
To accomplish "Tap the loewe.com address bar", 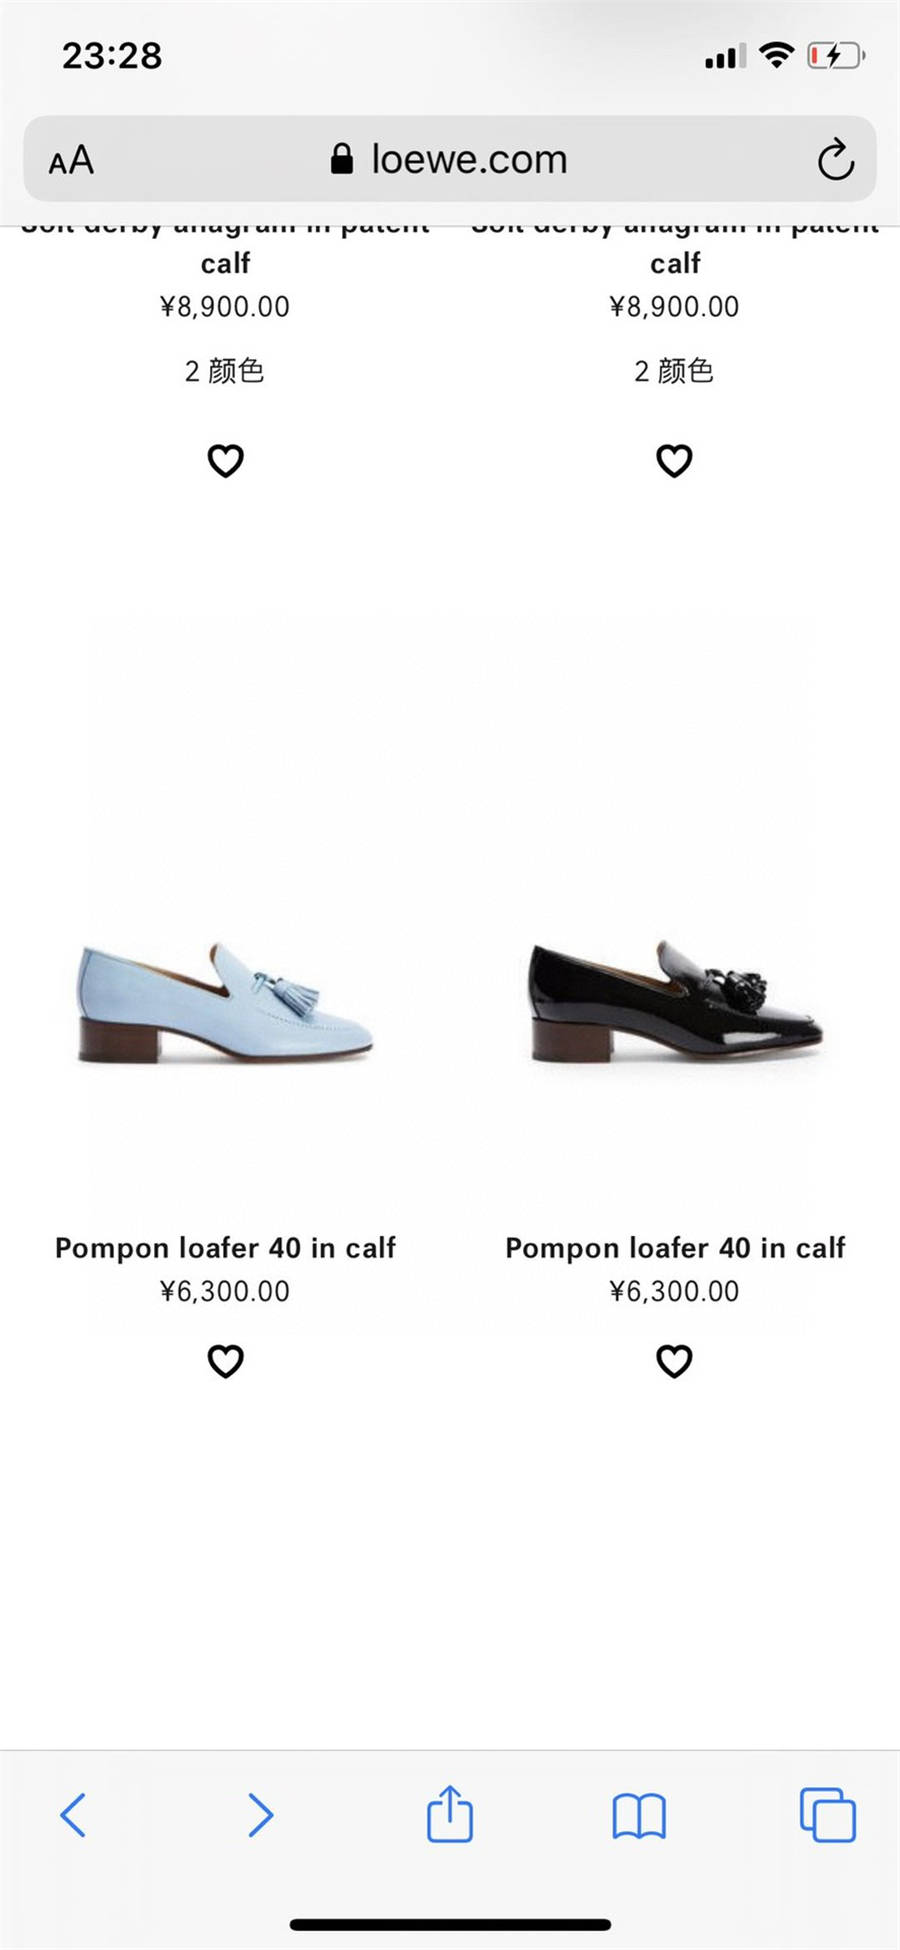I will coord(450,159).
